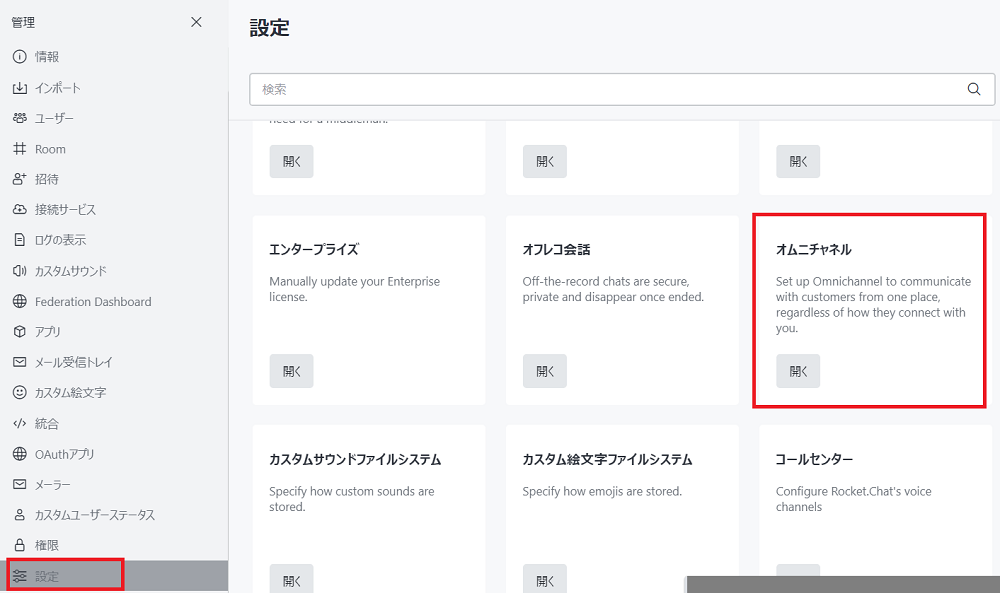Click the users icon beside ユーザー
This screenshot has height=593, width=1000.
pos(19,118)
